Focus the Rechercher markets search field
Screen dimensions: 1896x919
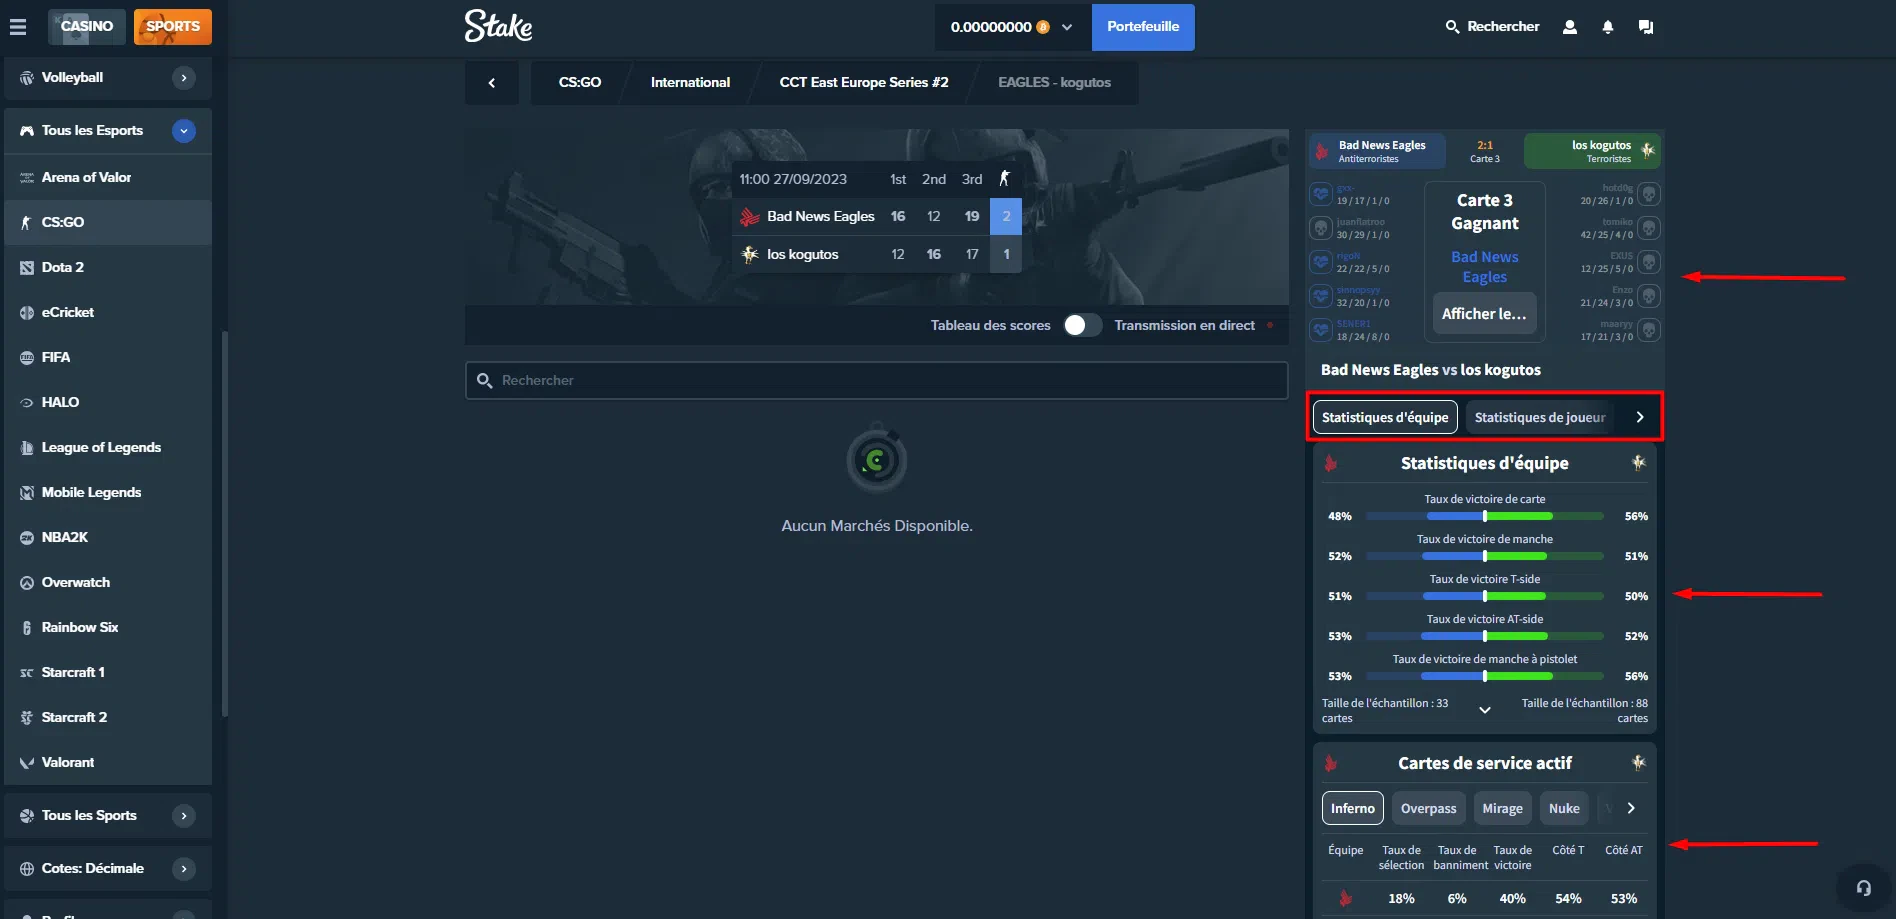coord(877,381)
